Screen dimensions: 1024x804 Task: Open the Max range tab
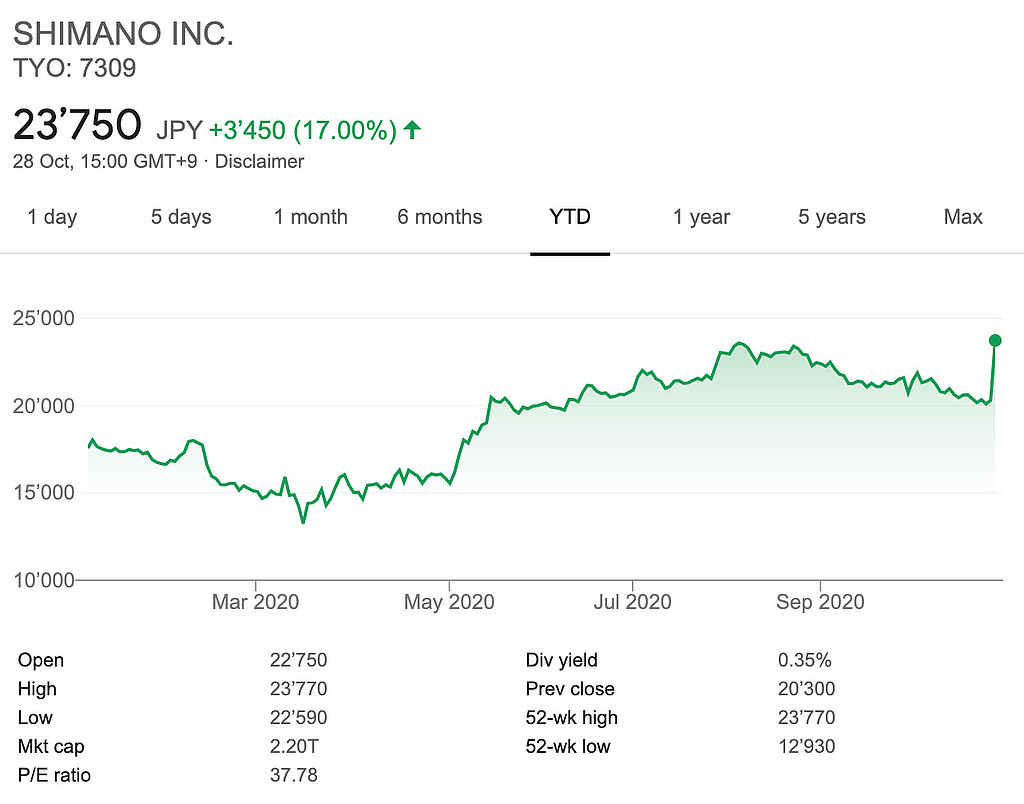point(963,217)
